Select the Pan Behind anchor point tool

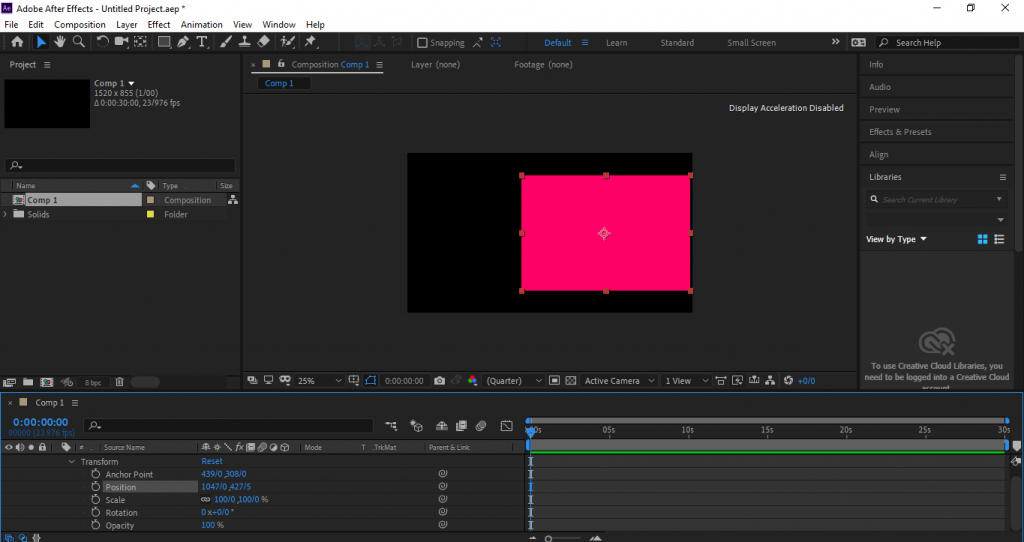(140, 42)
